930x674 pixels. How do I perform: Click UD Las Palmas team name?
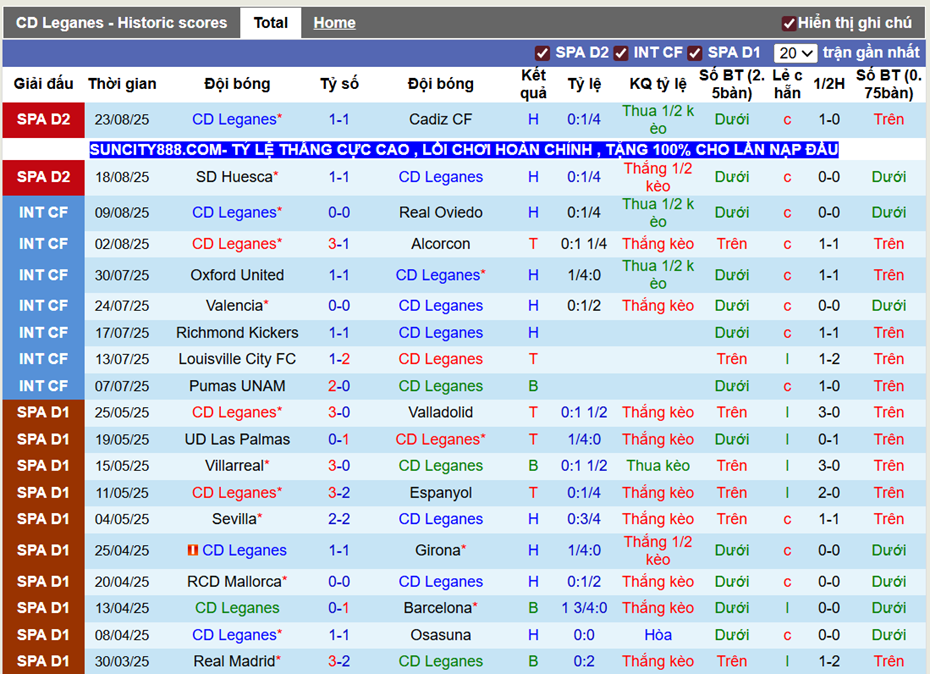(x=237, y=440)
